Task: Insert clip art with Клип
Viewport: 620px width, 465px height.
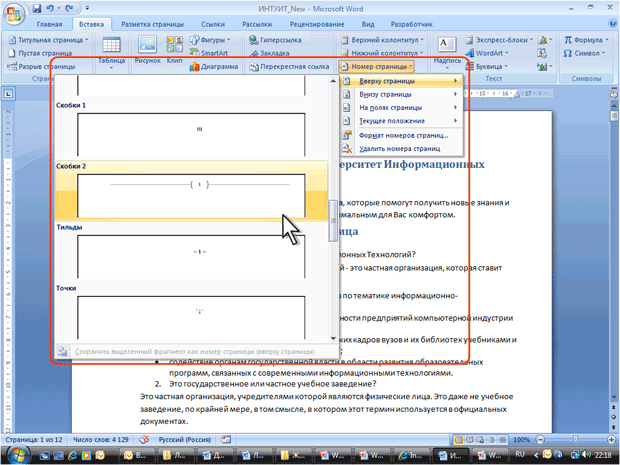Action: pyautogui.click(x=174, y=50)
